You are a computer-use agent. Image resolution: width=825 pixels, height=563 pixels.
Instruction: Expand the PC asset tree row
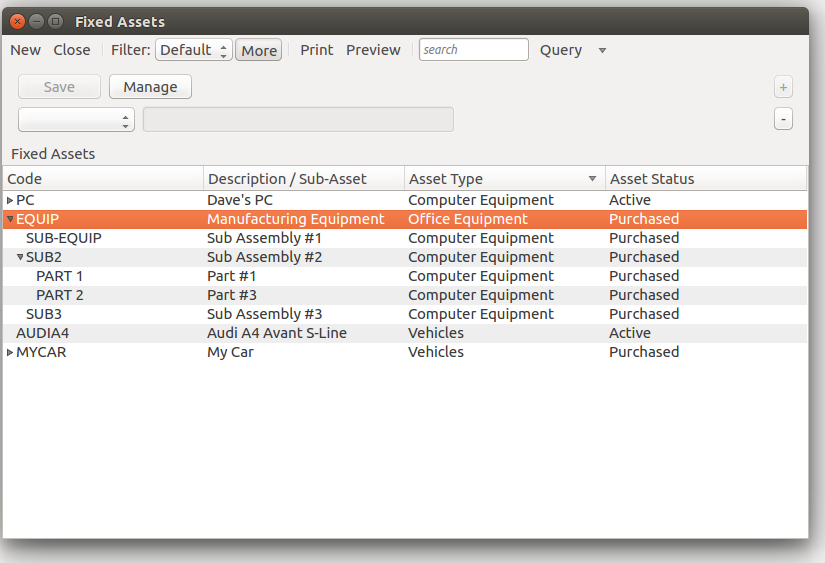click(10, 200)
